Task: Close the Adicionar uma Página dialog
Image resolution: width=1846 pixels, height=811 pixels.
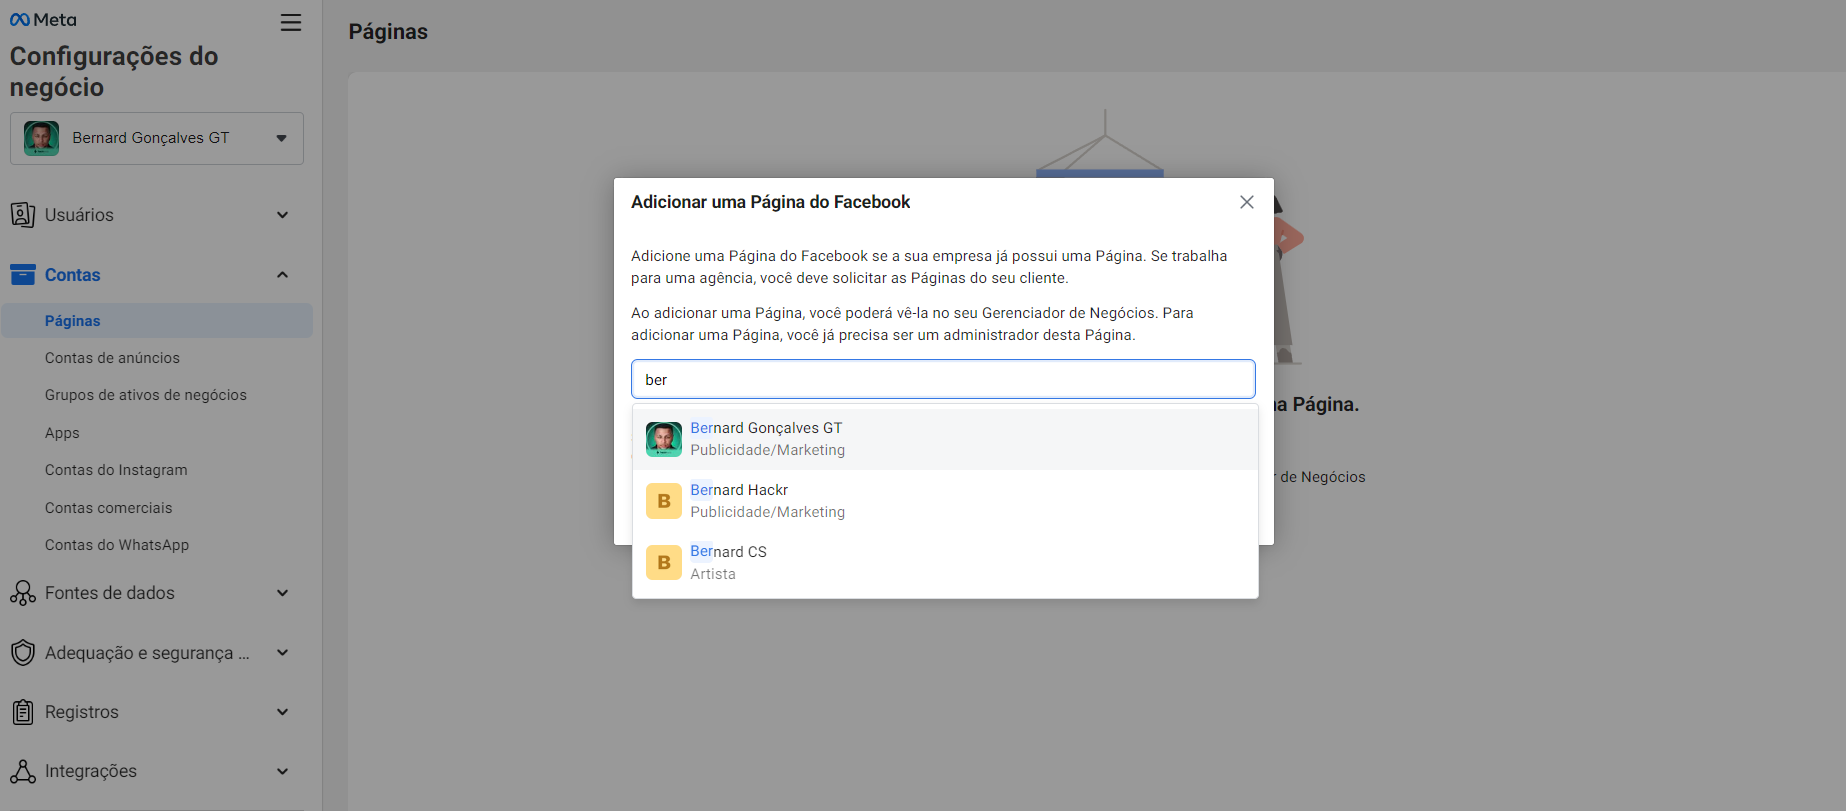Action: click(x=1247, y=202)
